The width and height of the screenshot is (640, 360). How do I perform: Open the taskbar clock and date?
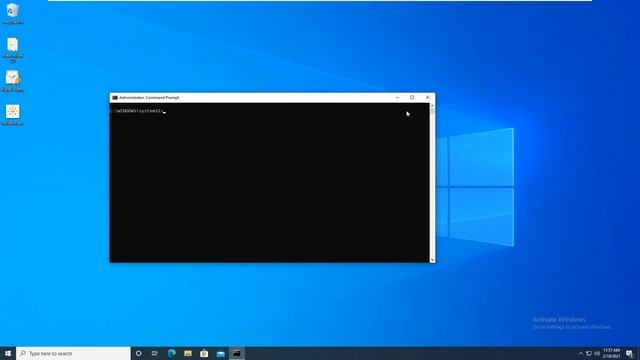(x=611, y=353)
